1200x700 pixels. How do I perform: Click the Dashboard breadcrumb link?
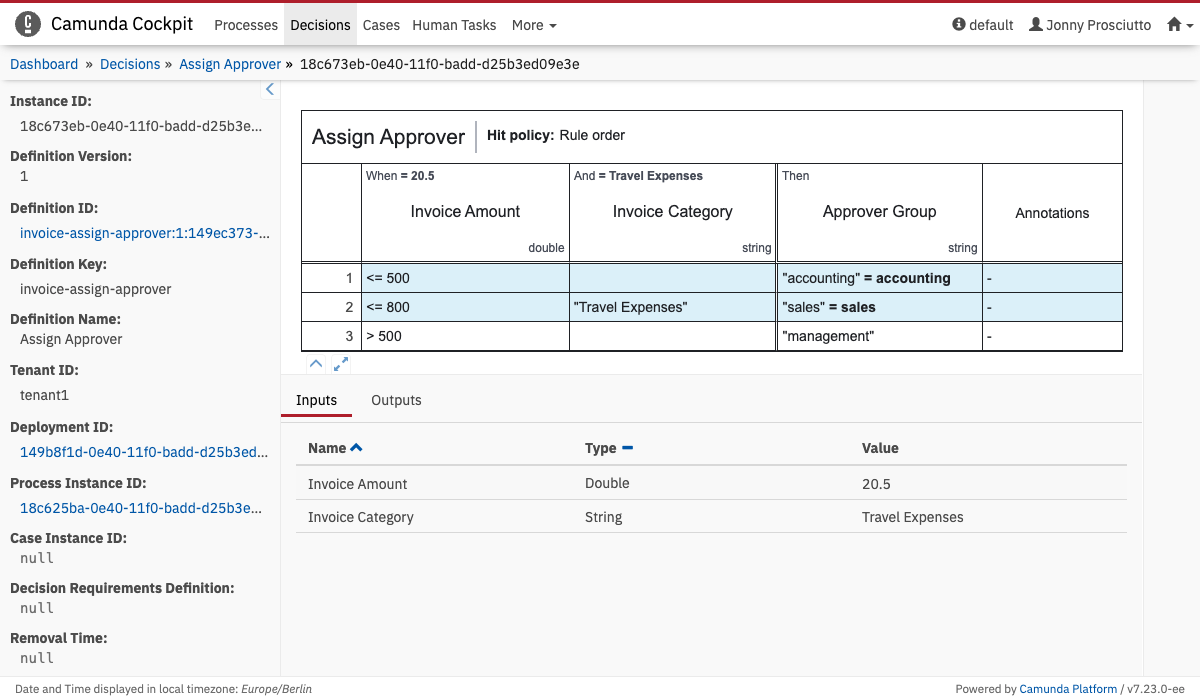(x=44, y=64)
